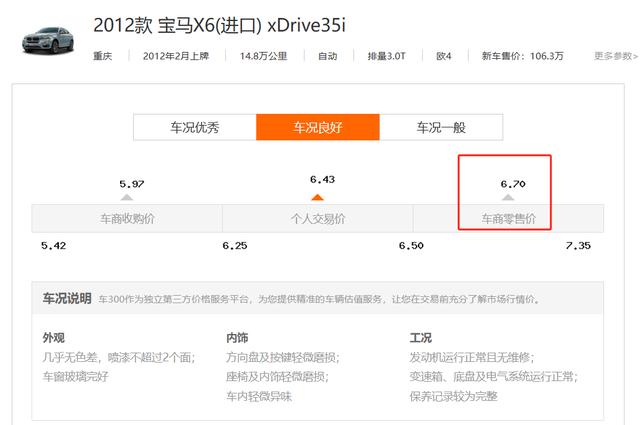Click the 车窗玻璃完好 line
This screenshot has width=640, height=425.
click(x=76, y=376)
